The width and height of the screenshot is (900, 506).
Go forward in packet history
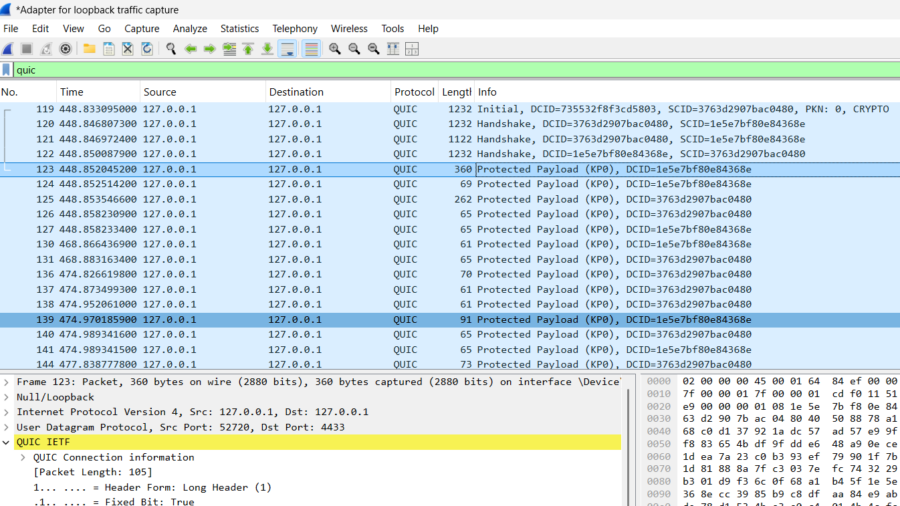click(x=210, y=49)
